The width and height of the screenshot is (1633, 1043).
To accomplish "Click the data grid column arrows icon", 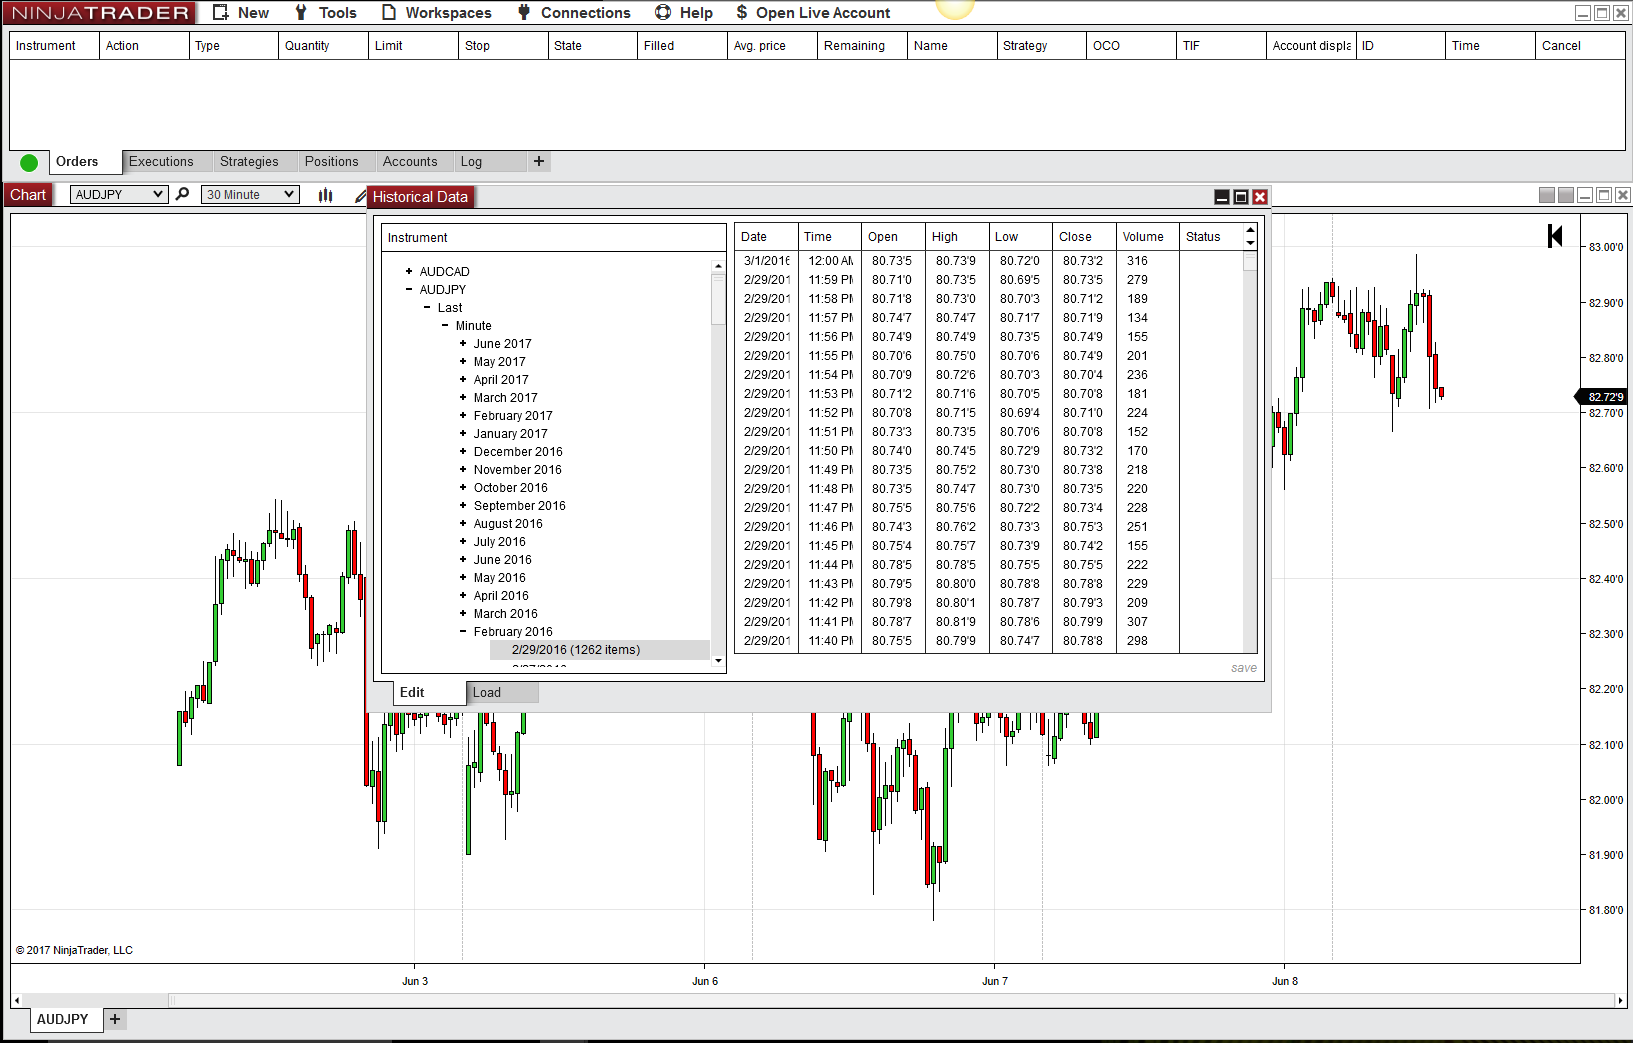I will (x=1250, y=237).
